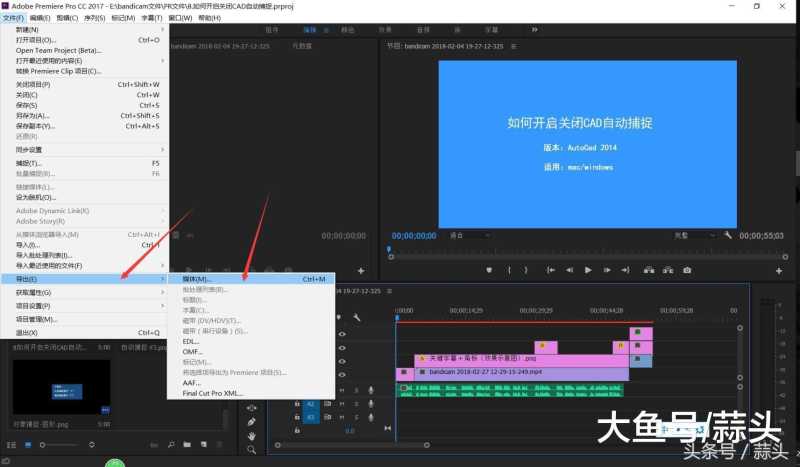
Task: Step back one frame in Program monitor
Action: point(569,270)
